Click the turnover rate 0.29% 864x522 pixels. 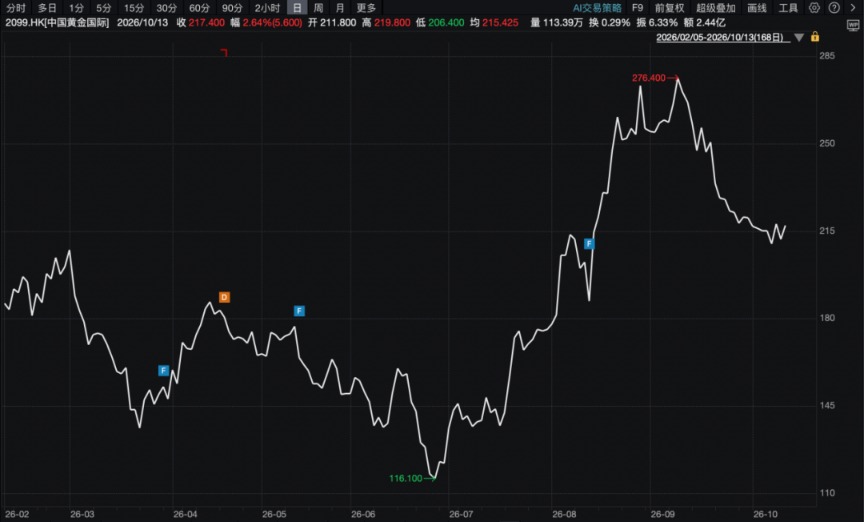[615, 23]
